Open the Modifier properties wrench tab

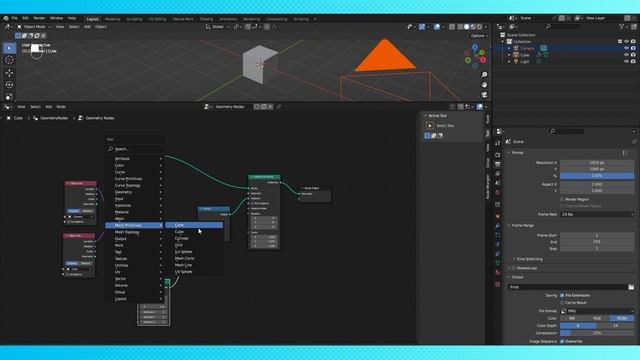tap(498, 226)
